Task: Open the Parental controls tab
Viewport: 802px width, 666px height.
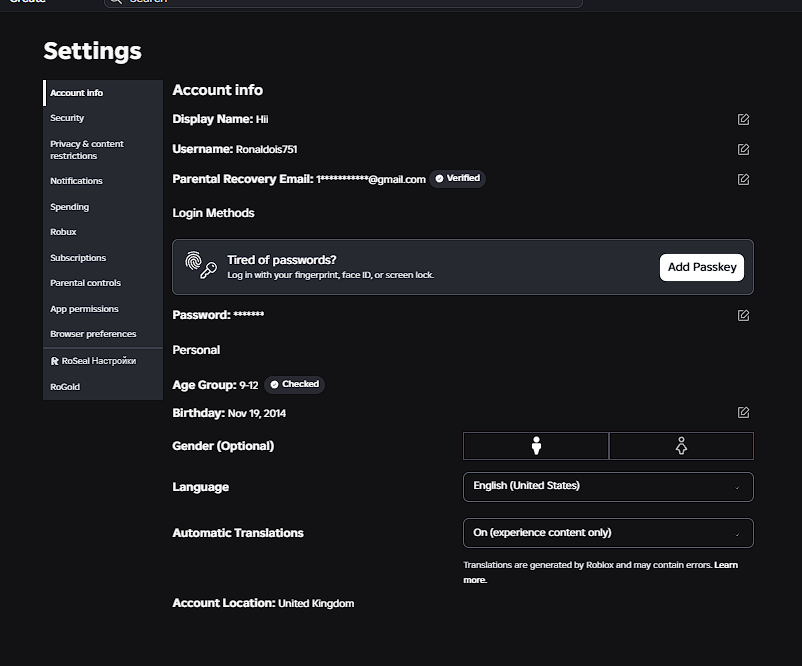Action: coord(103,283)
